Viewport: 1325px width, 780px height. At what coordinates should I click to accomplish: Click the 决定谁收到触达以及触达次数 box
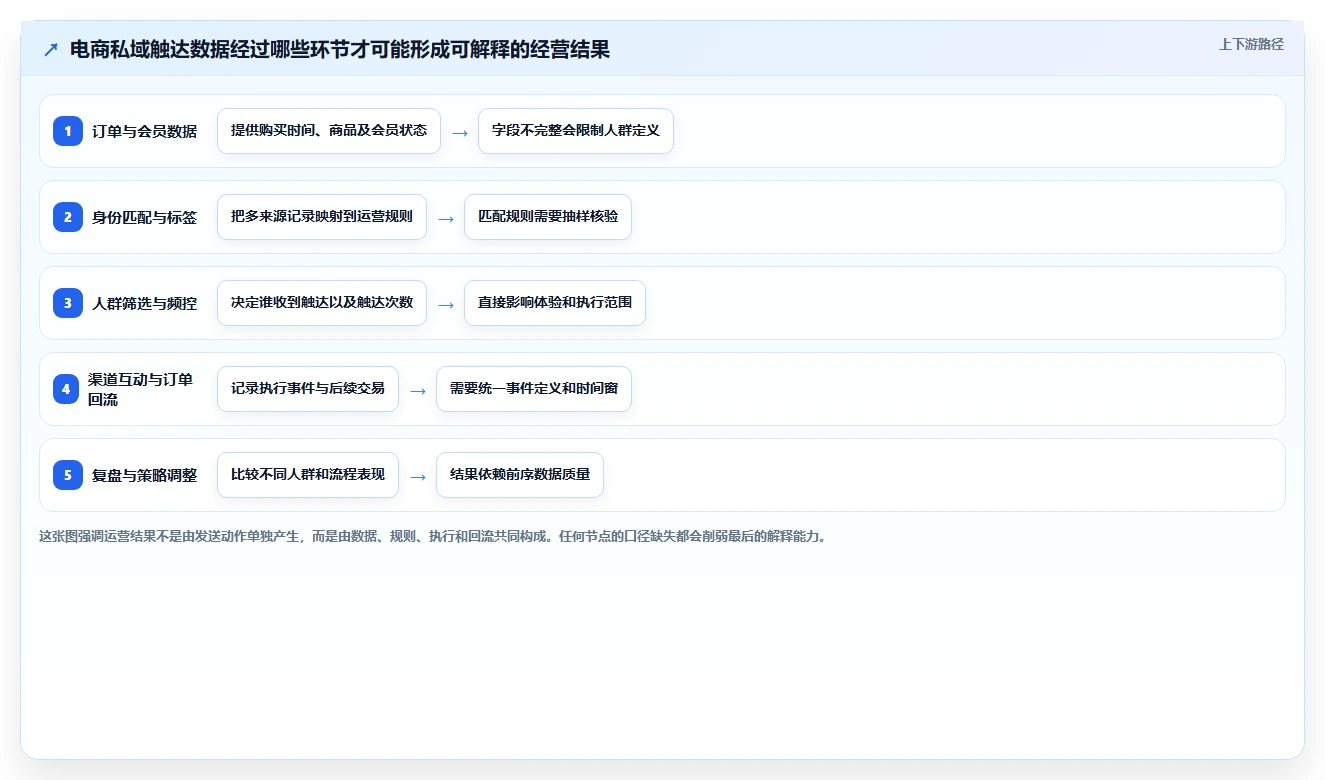pos(322,303)
